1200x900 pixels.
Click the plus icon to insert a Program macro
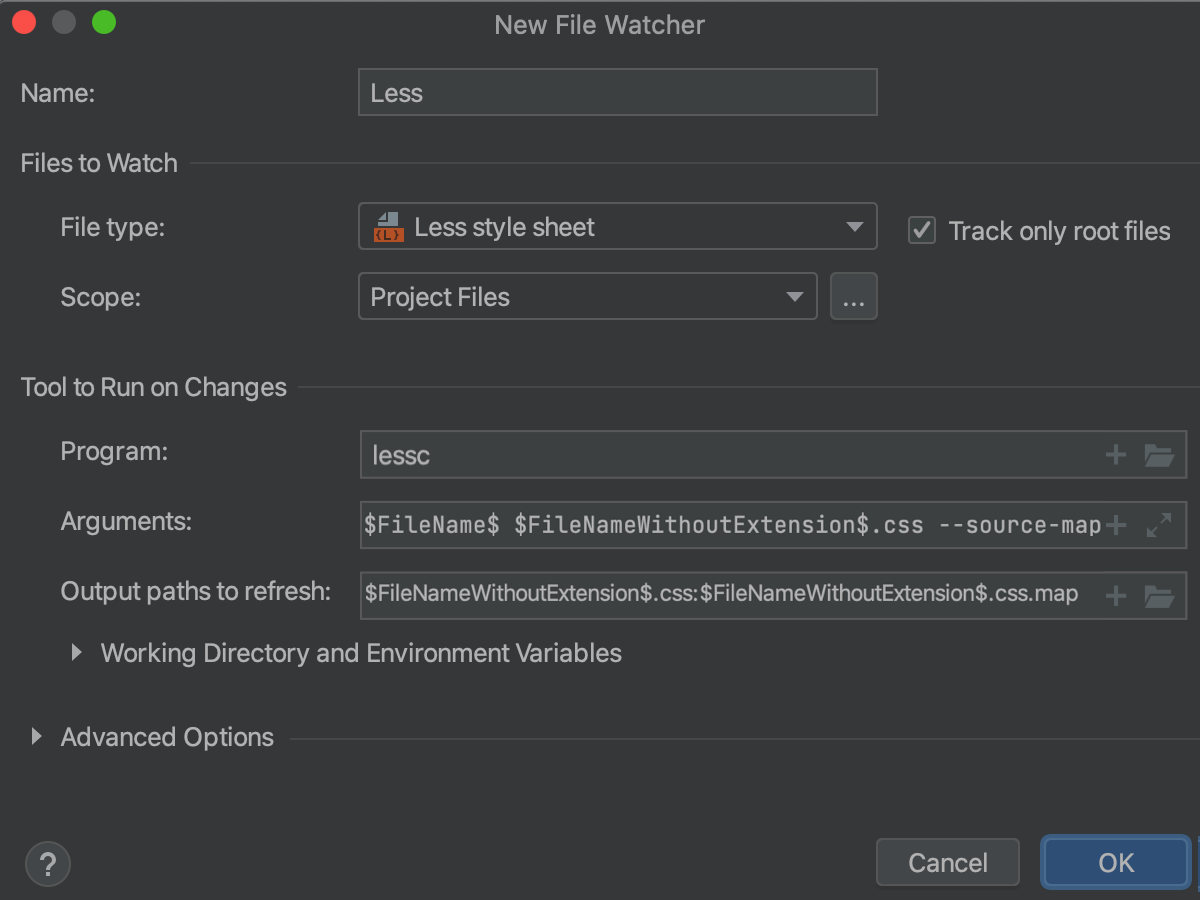pos(1115,455)
